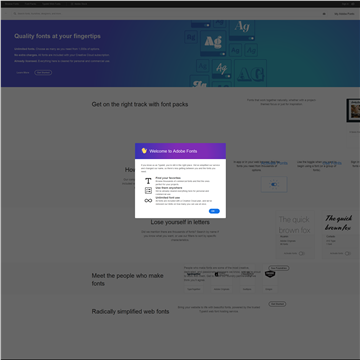Screen dimensions: 360x360
Task: Open Typekit Web Fonts in the top navigation
Action: 51,4
